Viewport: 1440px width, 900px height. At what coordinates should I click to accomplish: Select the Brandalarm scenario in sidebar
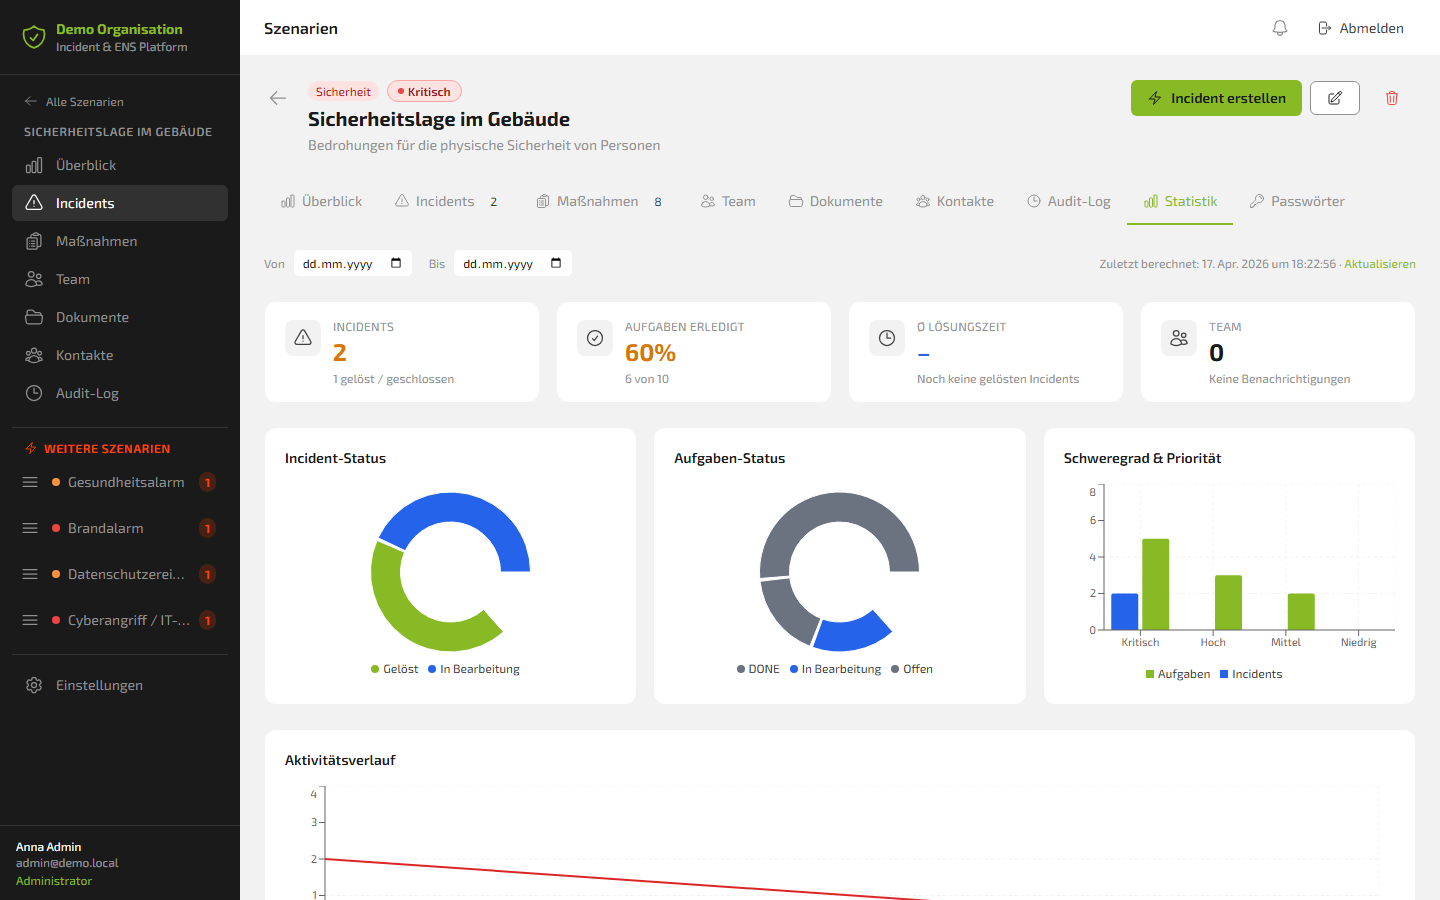120,528
